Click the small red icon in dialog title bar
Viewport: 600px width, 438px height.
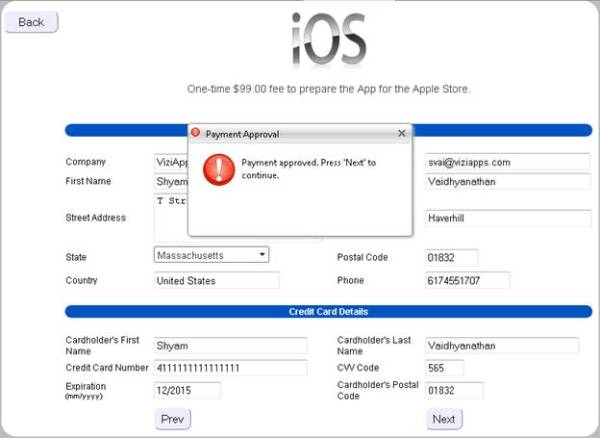coord(195,132)
